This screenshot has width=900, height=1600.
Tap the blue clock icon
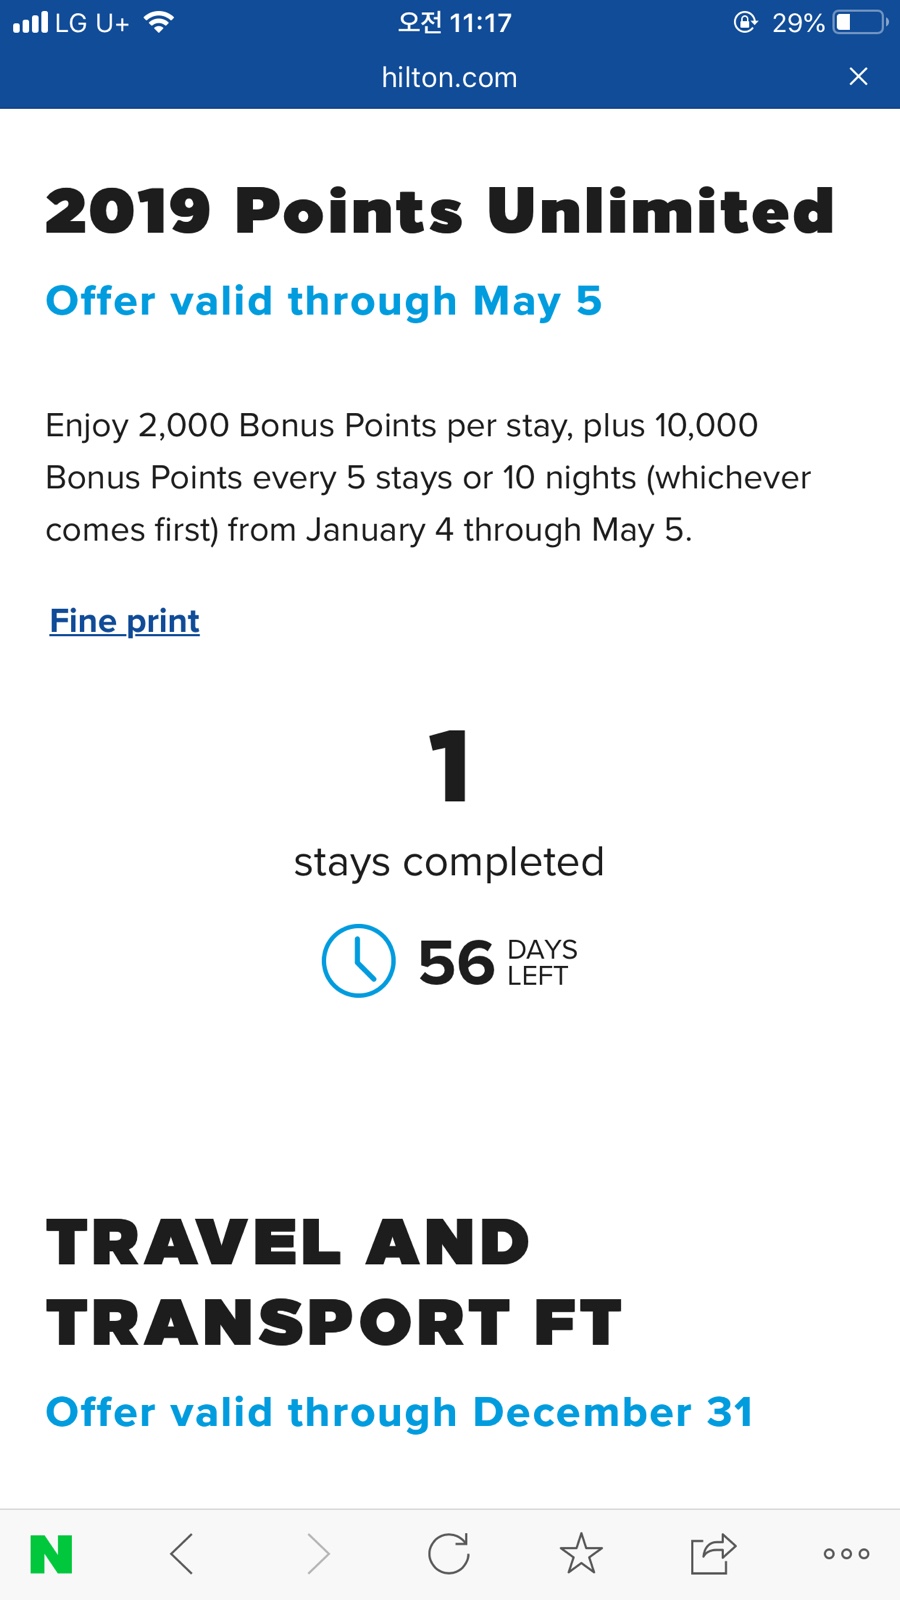click(358, 961)
